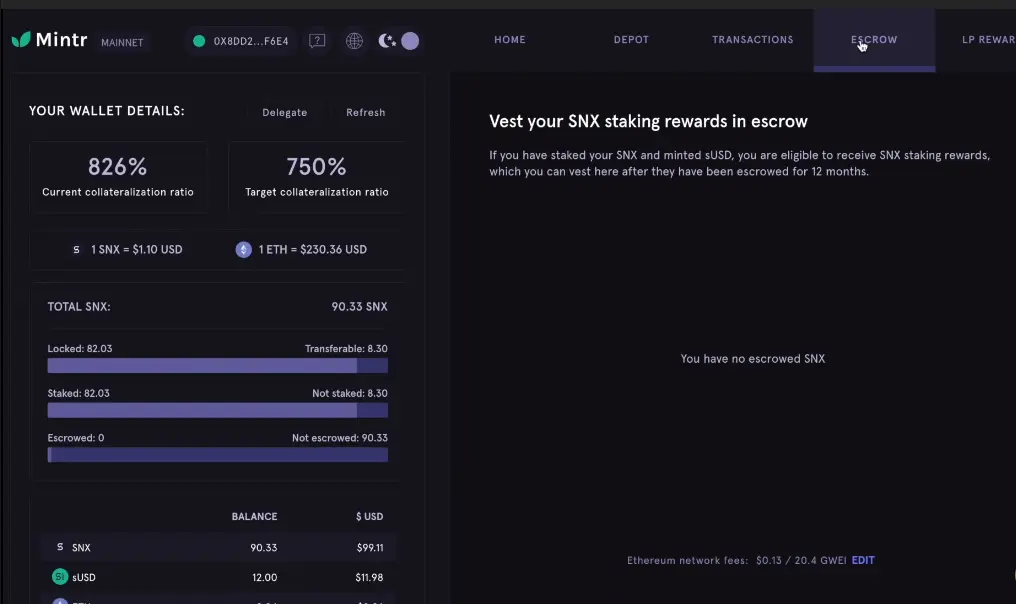Click the ETH price diamond icon

(x=244, y=250)
